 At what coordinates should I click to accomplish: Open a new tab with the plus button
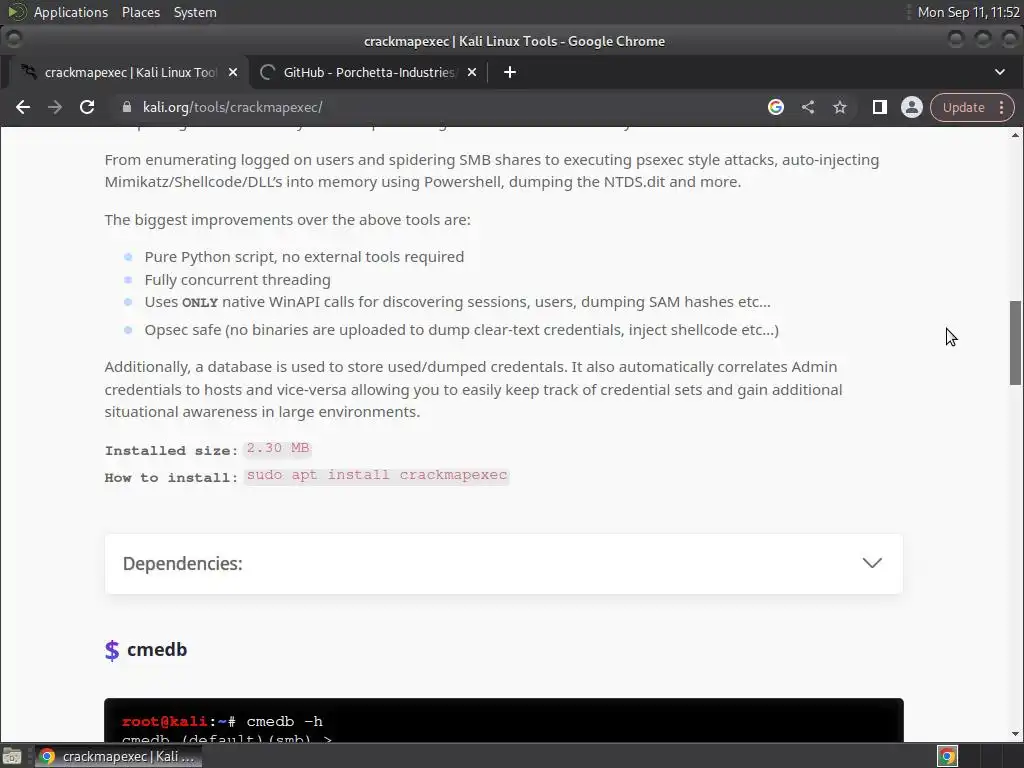510,72
